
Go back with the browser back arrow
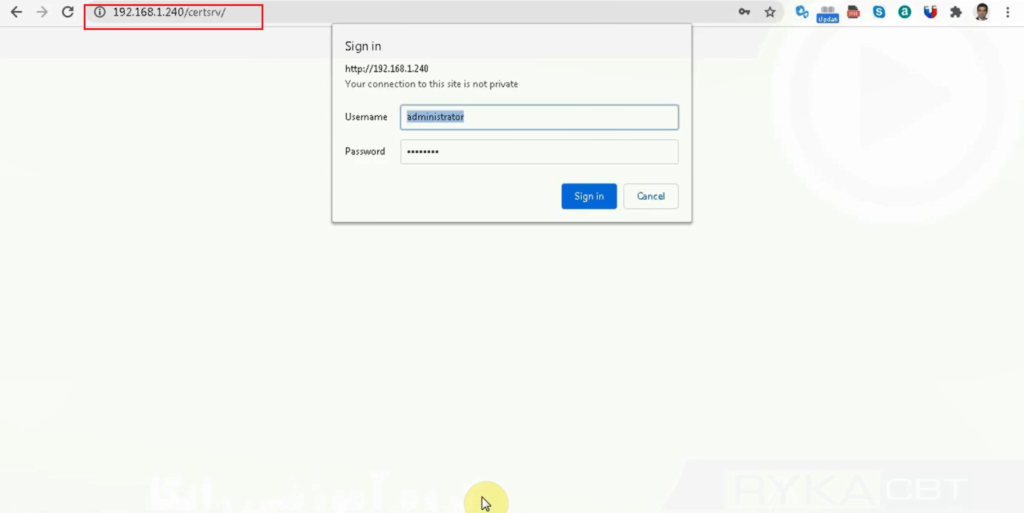pos(16,12)
